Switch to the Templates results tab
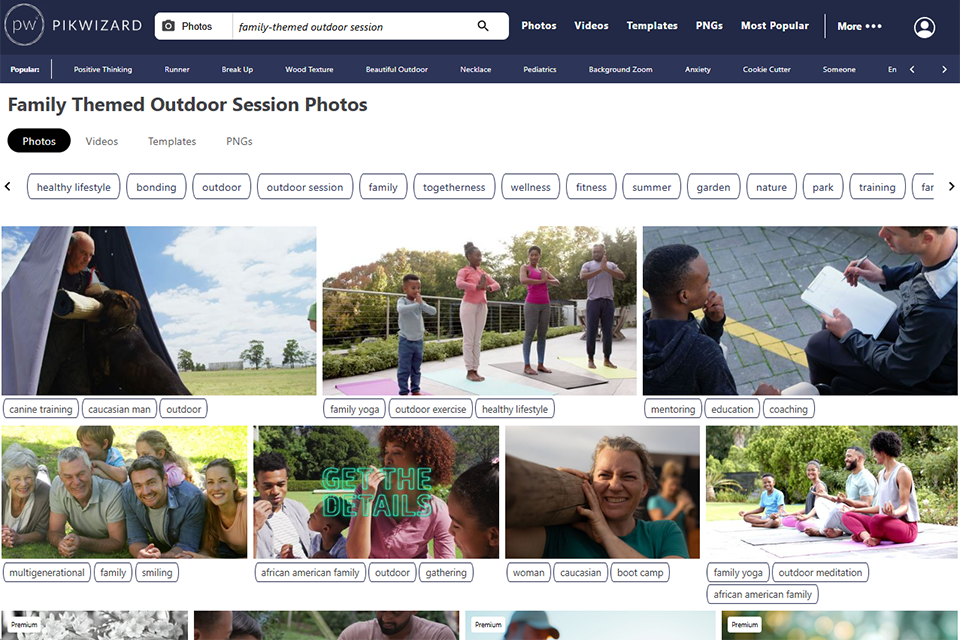The image size is (960, 640). [x=172, y=141]
